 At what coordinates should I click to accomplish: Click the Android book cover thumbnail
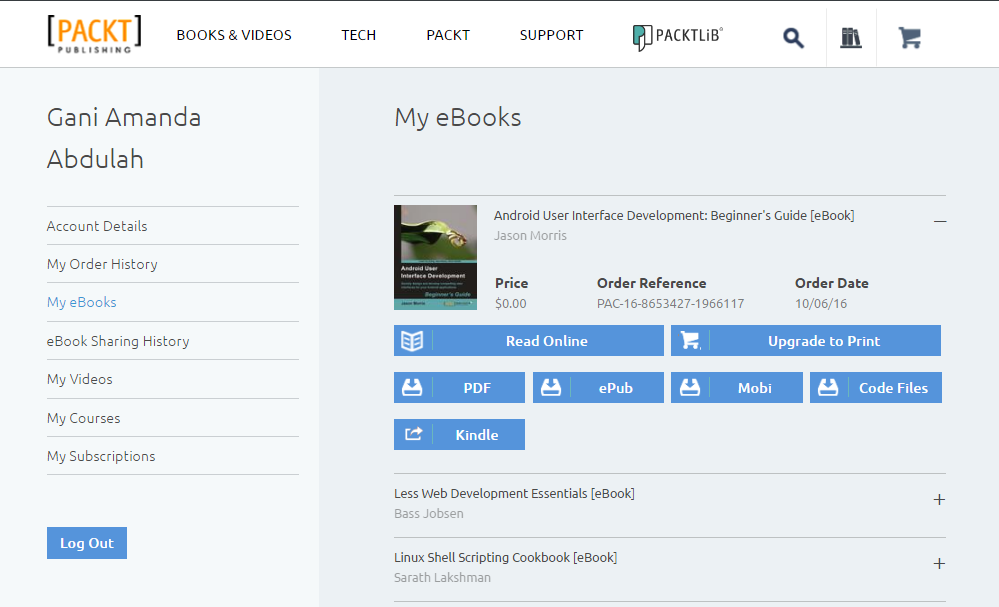(x=435, y=257)
